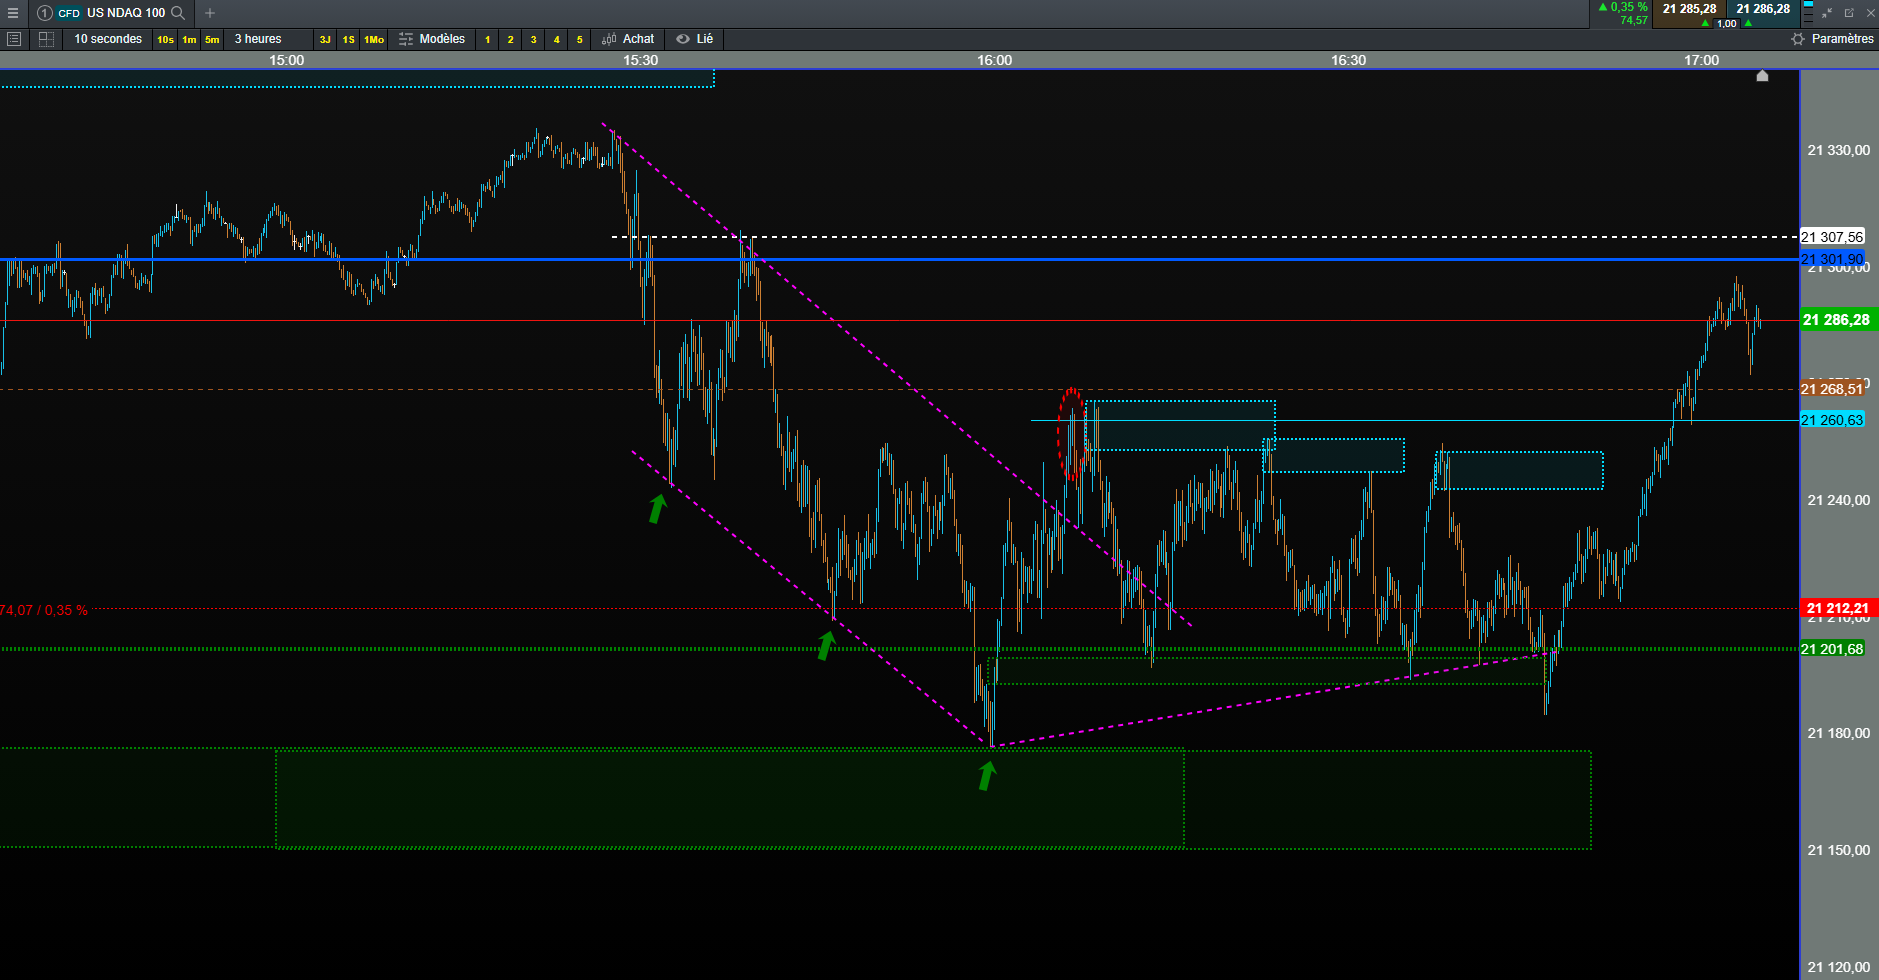Click the 21 307,56 white price label

1832,237
